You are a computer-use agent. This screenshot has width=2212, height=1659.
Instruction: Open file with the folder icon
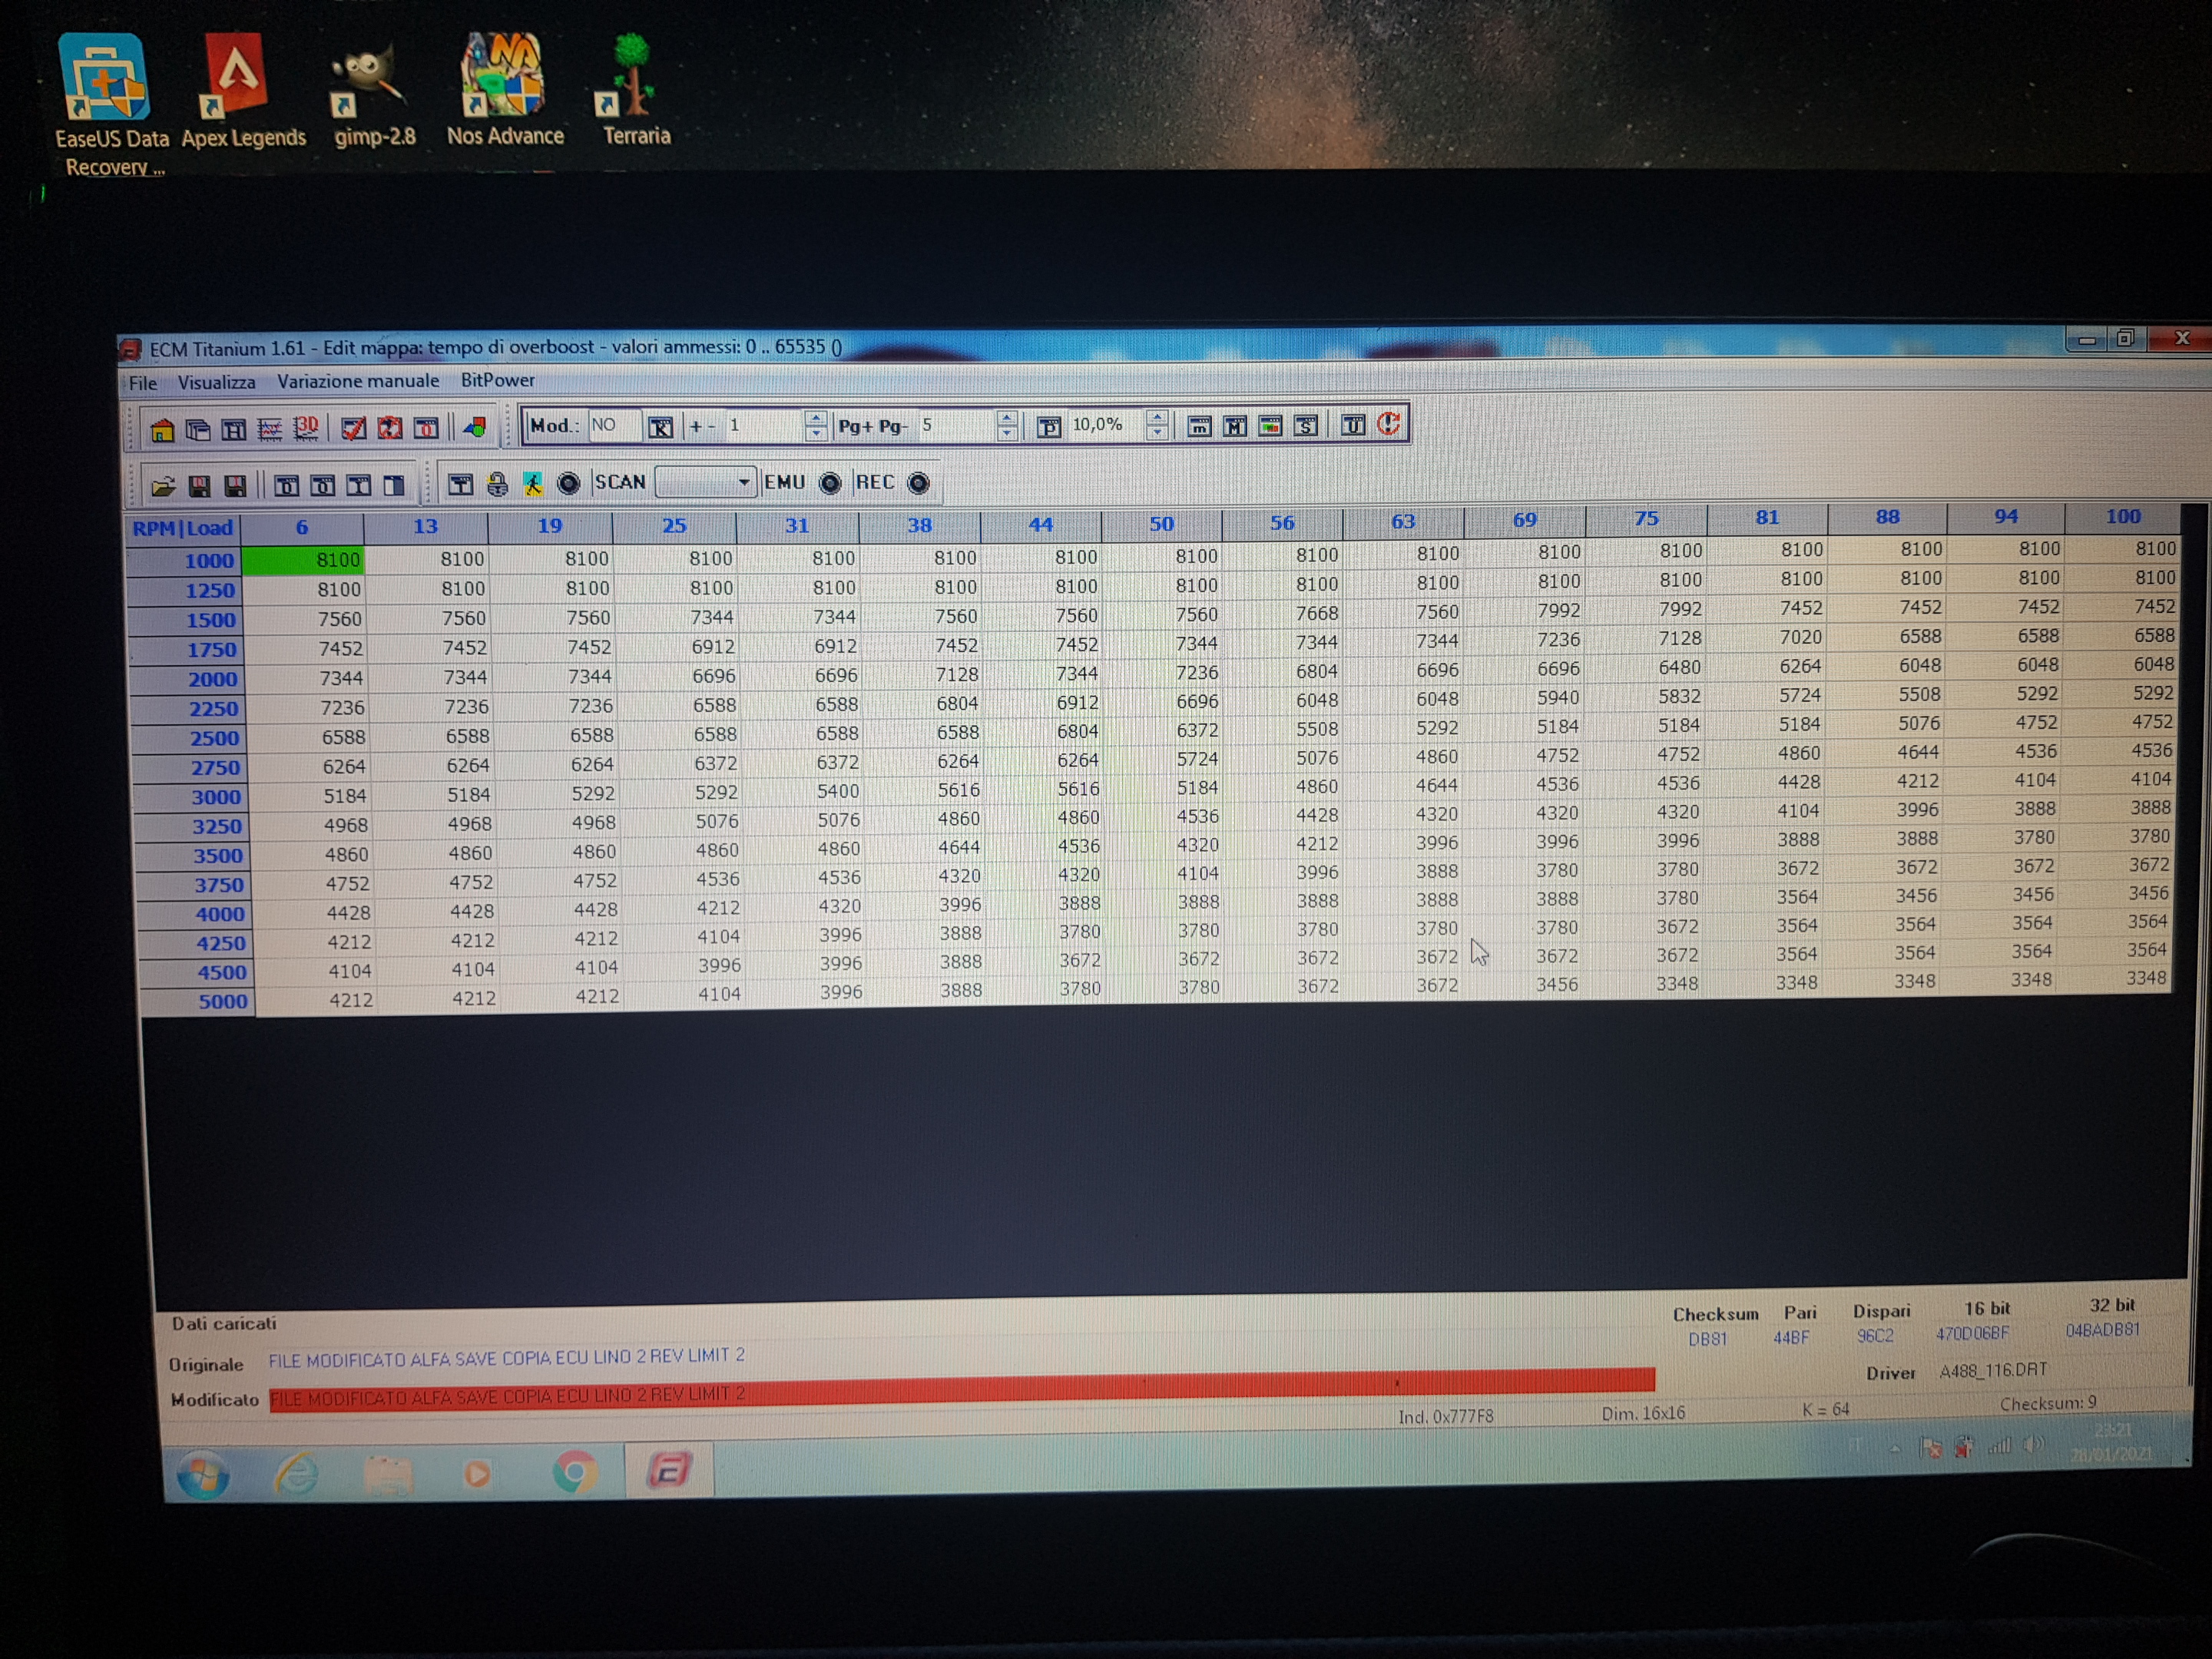click(x=163, y=486)
